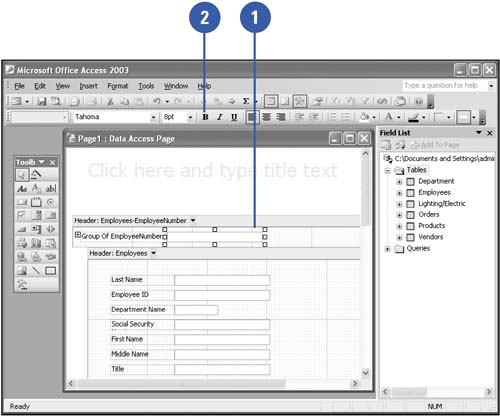Select the Option Button tool in Toolbox
The image size is (500, 416).
click(51, 202)
